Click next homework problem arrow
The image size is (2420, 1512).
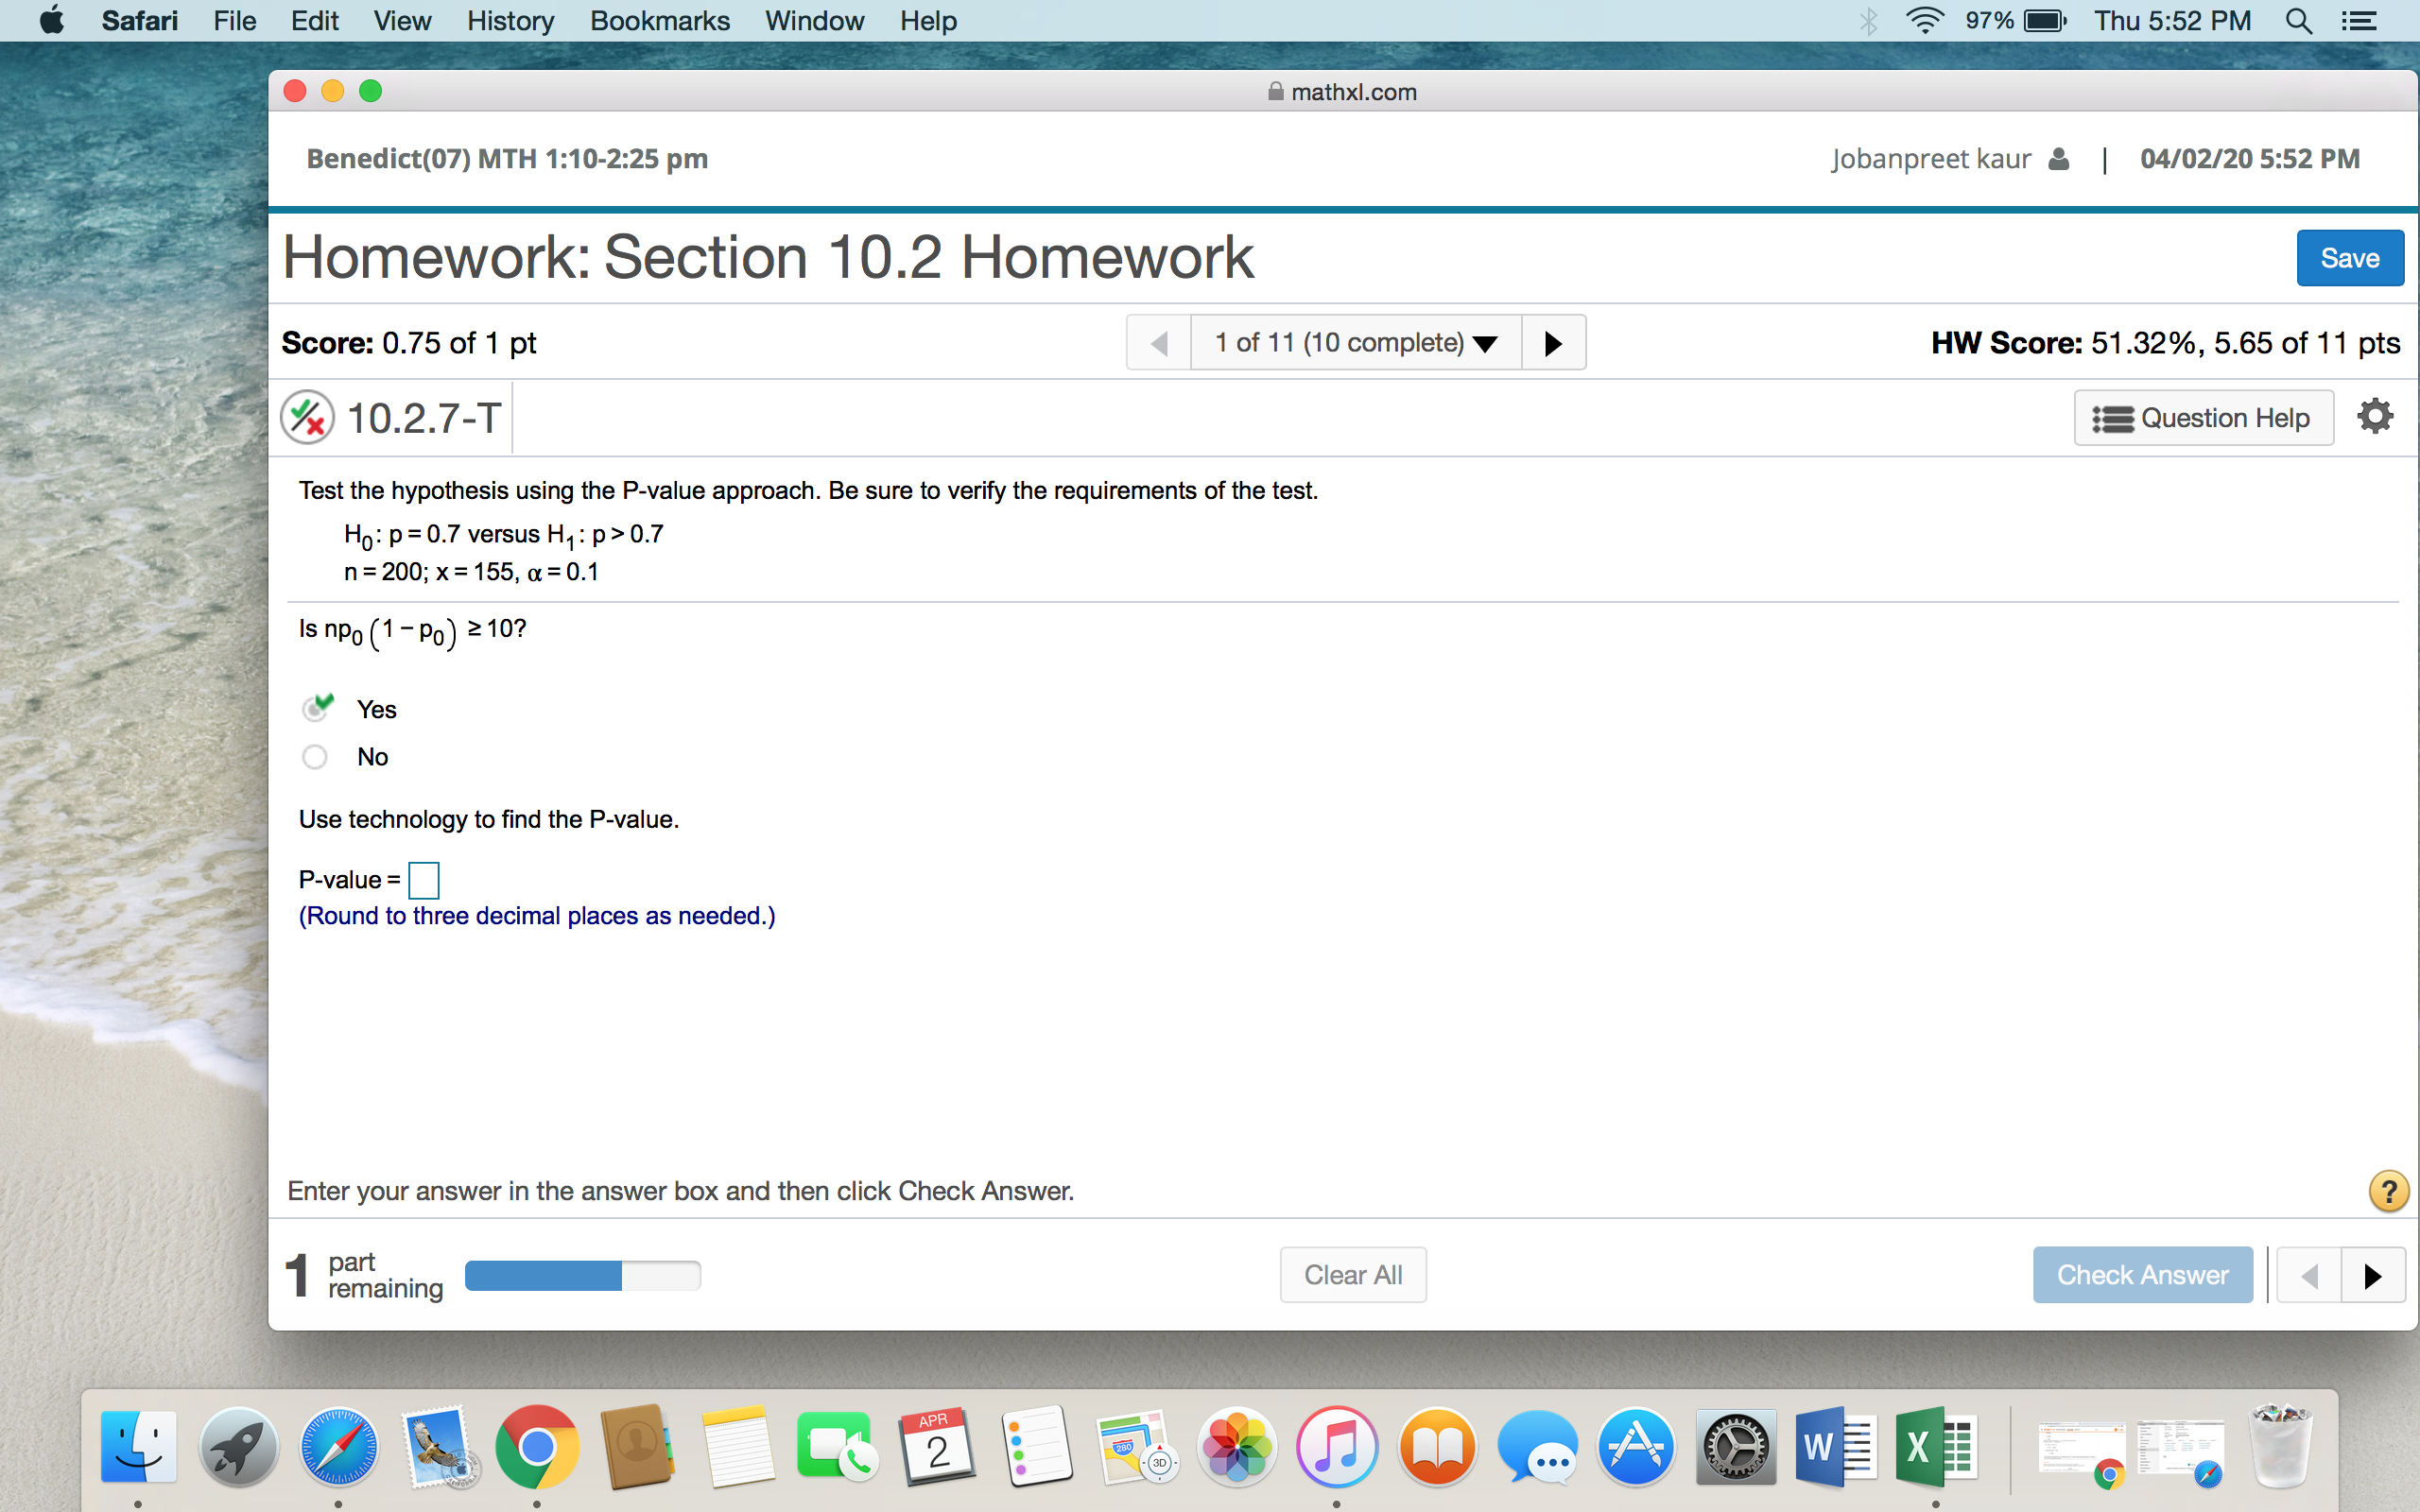click(1556, 341)
